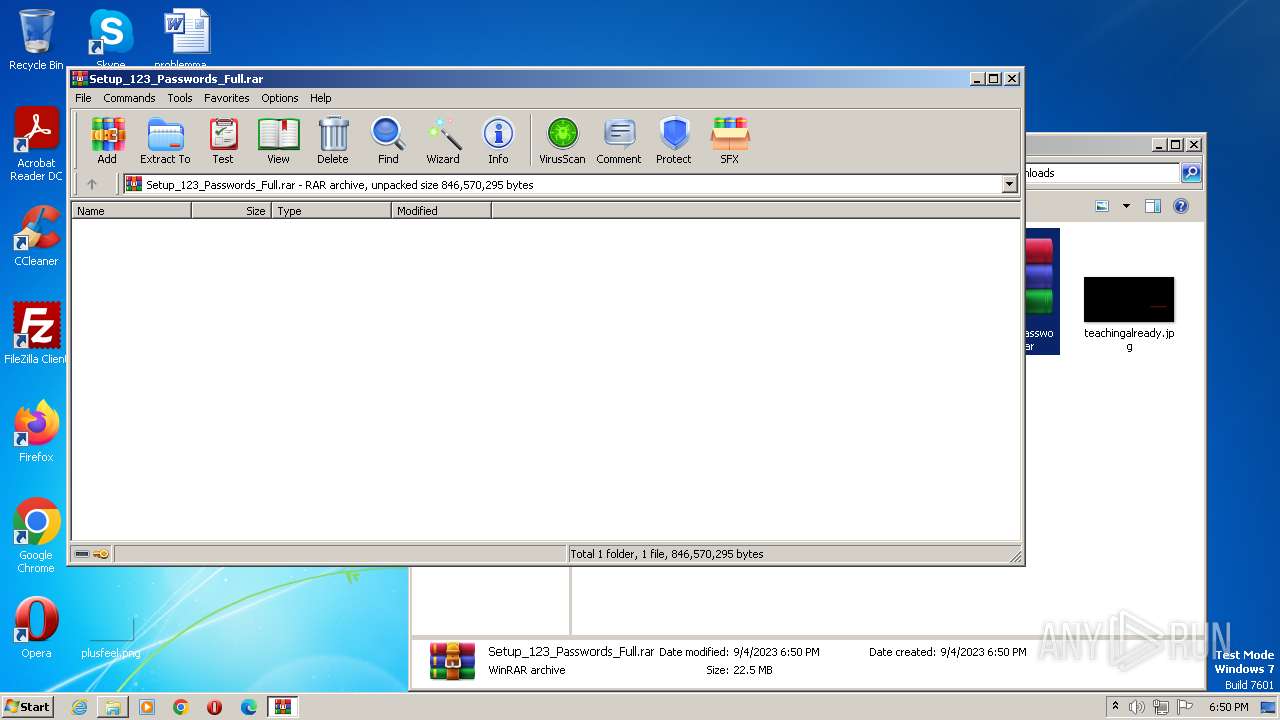This screenshot has width=1280, height=720.
Task: Click the 6:50 PM taskbar clock
Action: tap(1228, 707)
